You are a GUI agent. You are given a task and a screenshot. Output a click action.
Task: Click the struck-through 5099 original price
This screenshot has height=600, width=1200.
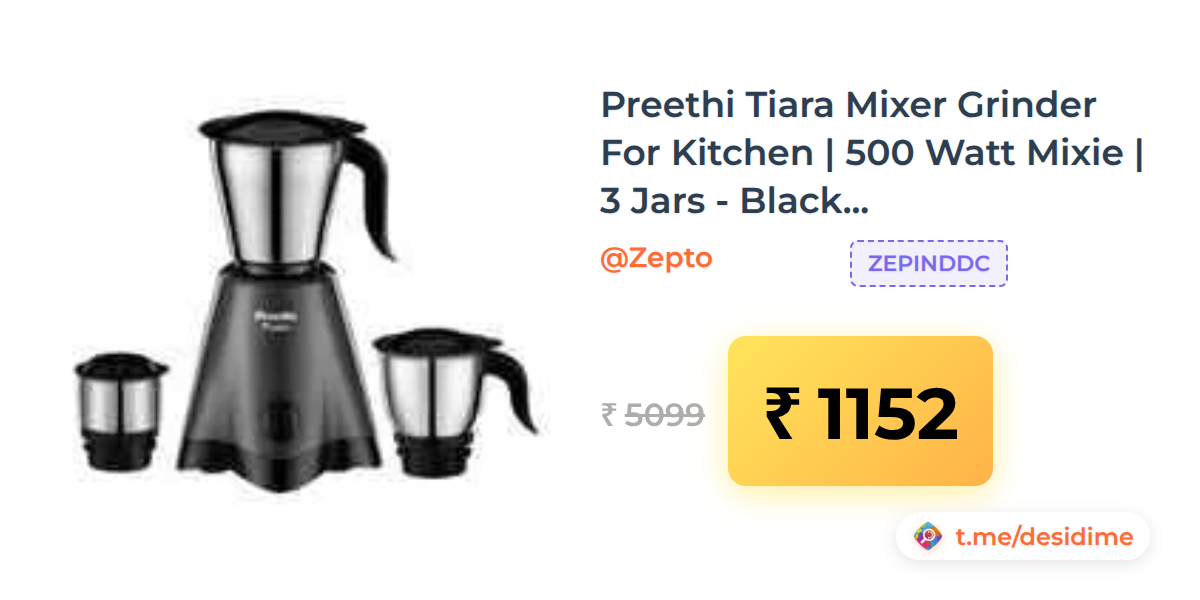[665, 414]
